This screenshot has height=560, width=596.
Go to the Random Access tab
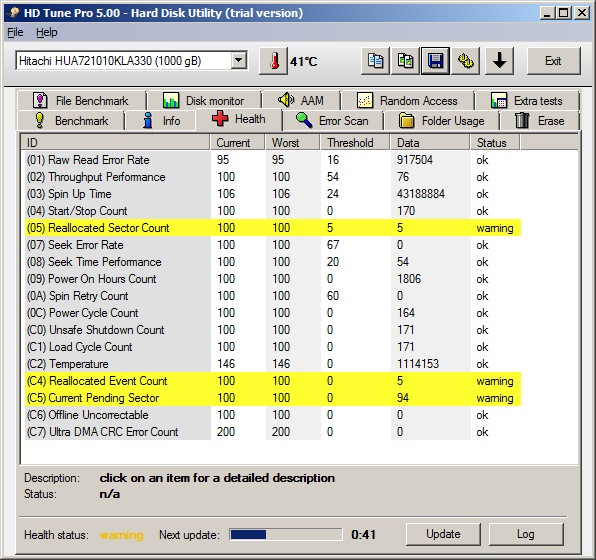coord(407,100)
